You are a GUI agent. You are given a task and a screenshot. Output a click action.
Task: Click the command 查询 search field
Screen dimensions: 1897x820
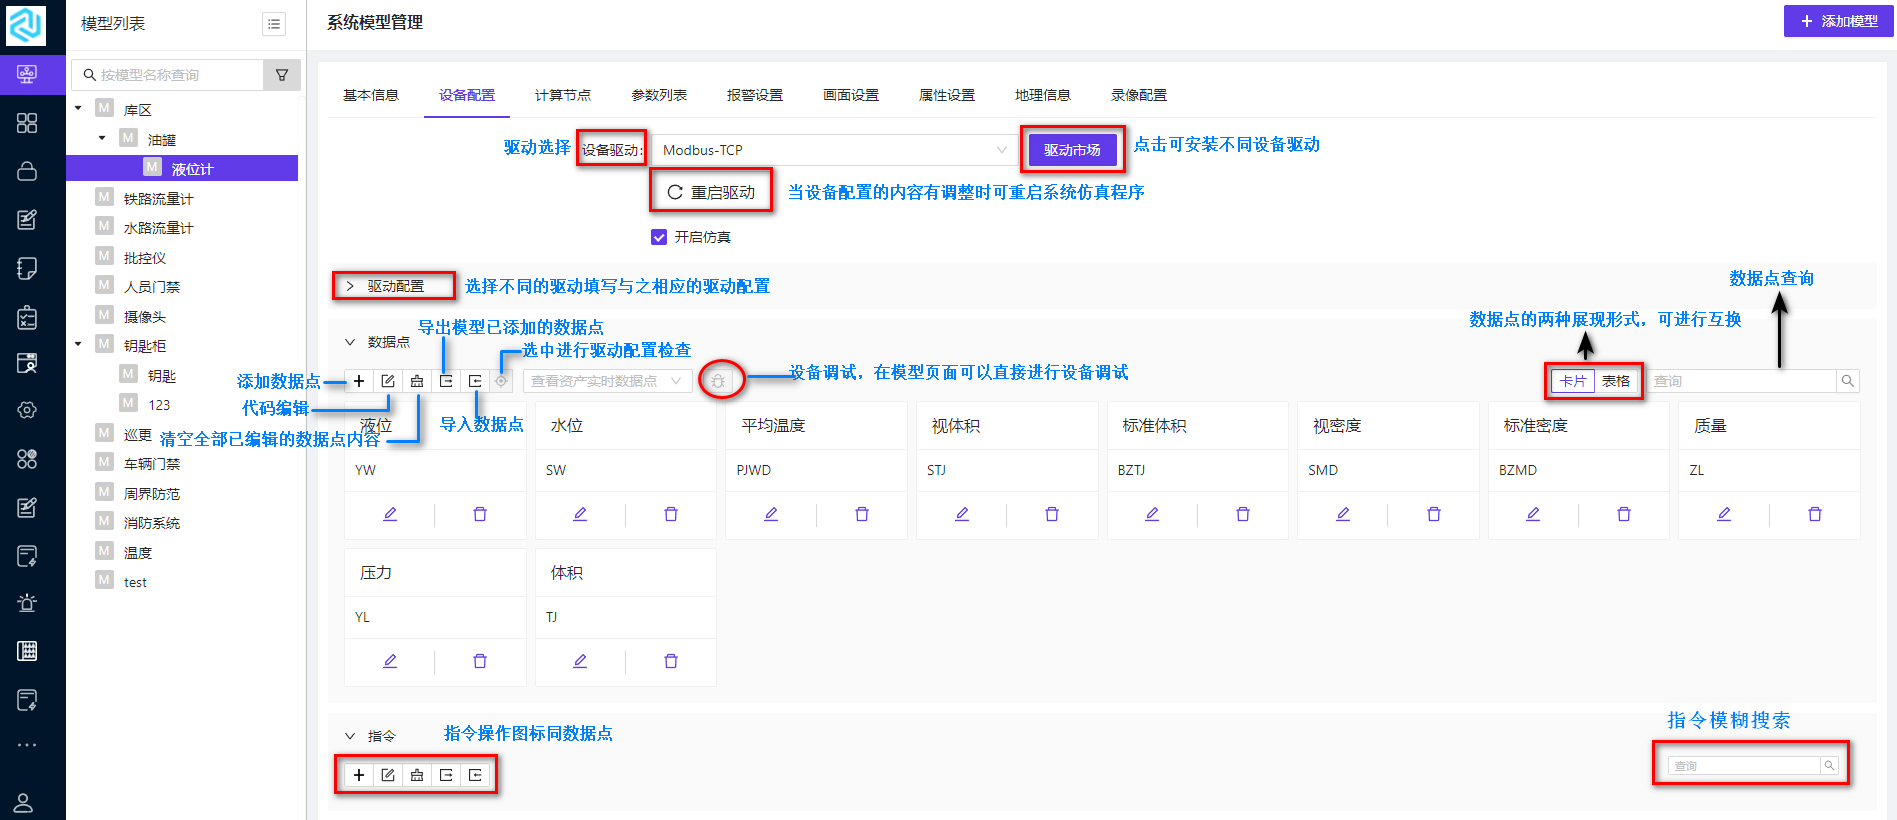1743,766
